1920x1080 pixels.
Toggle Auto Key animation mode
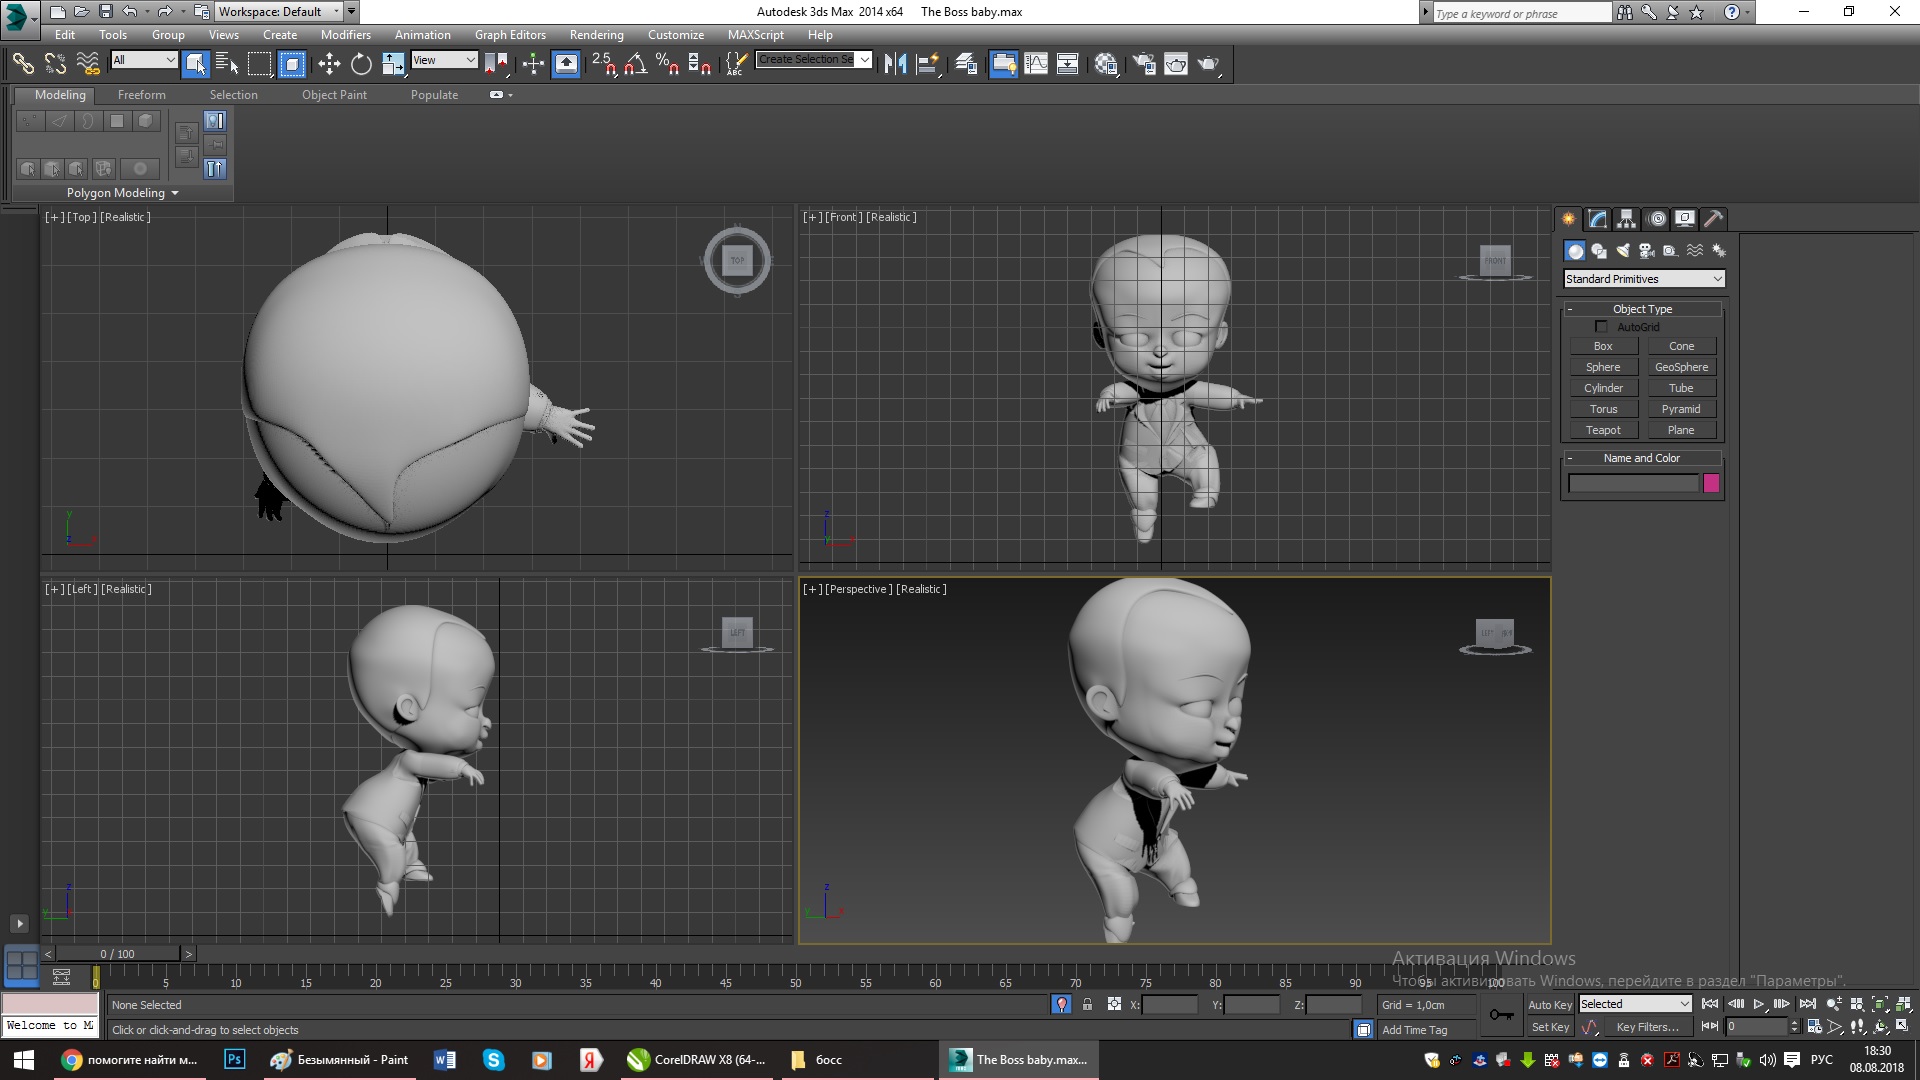pos(1549,1004)
